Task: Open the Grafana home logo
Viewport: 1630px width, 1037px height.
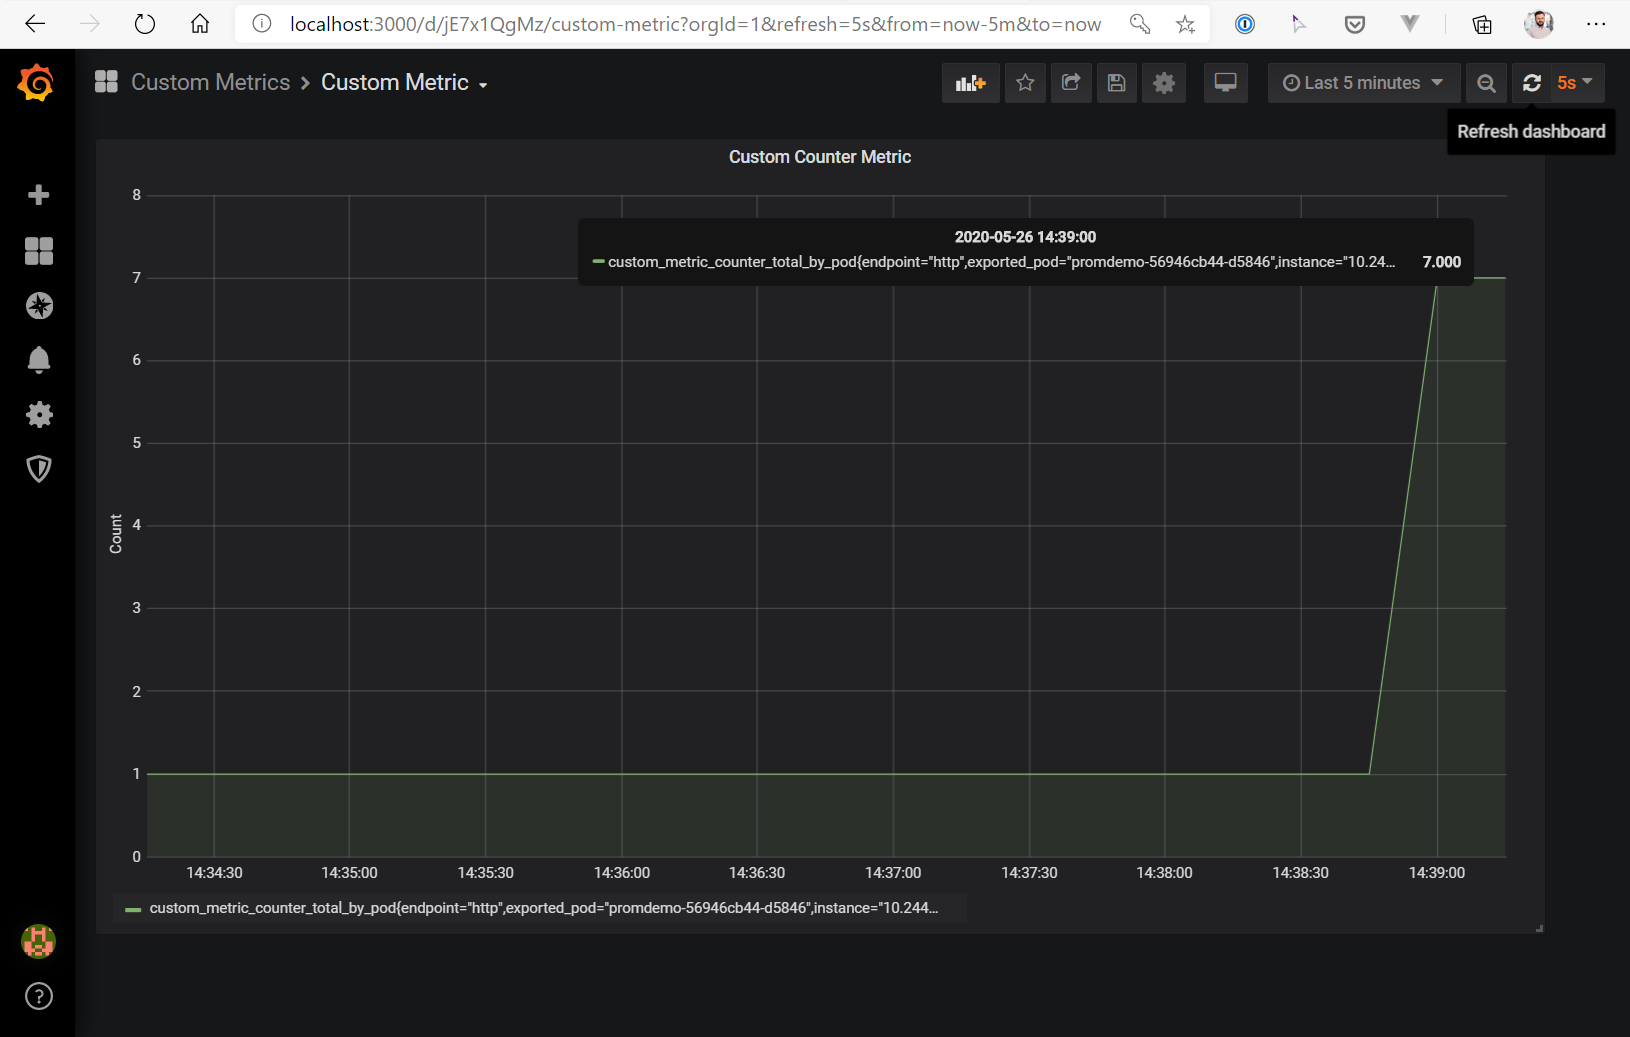Action: 36,83
